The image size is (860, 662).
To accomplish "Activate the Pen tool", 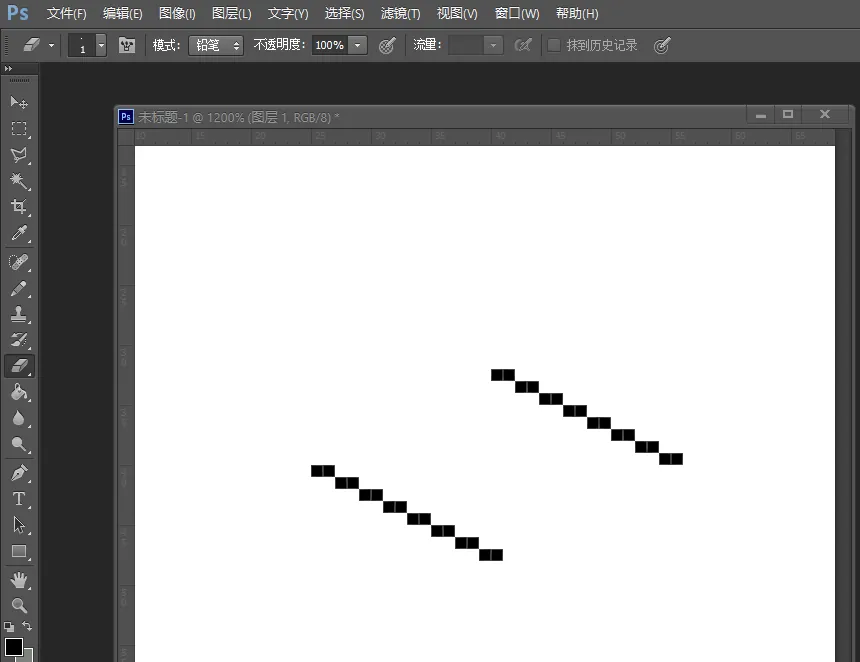I will click(19, 473).
